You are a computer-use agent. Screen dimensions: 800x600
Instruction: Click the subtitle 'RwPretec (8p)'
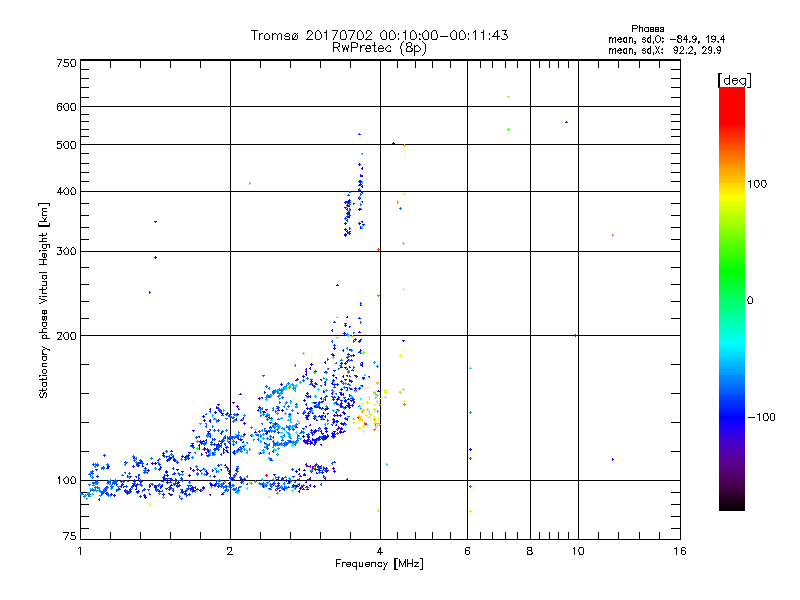click(x=379, y=48)
